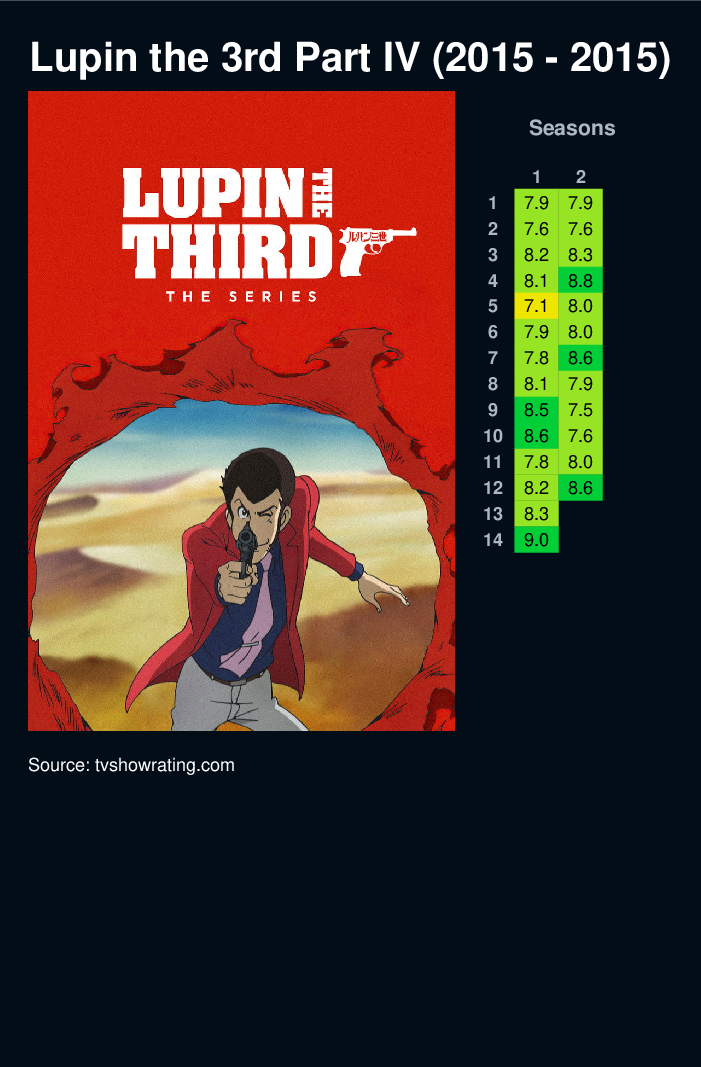Click season 1 episode 9 rating 8.5
Viewport: 701px width, 1067px height.
[x=536, y=410]
